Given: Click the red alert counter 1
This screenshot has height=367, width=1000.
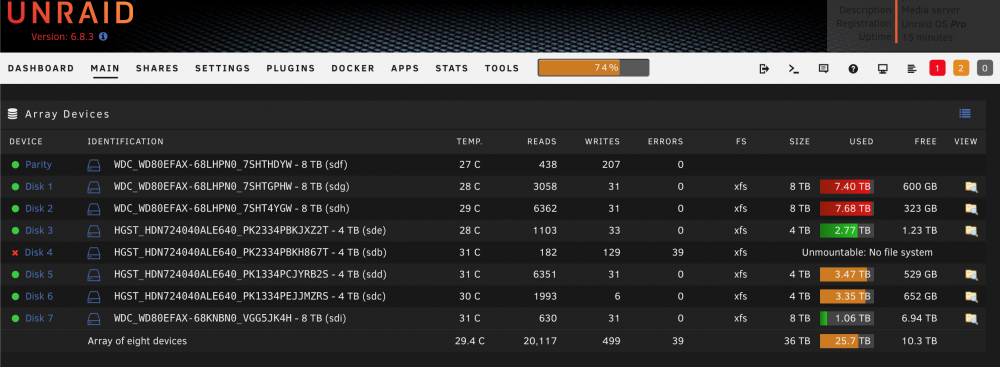Looking at the screenshot, I should point(937,68).
